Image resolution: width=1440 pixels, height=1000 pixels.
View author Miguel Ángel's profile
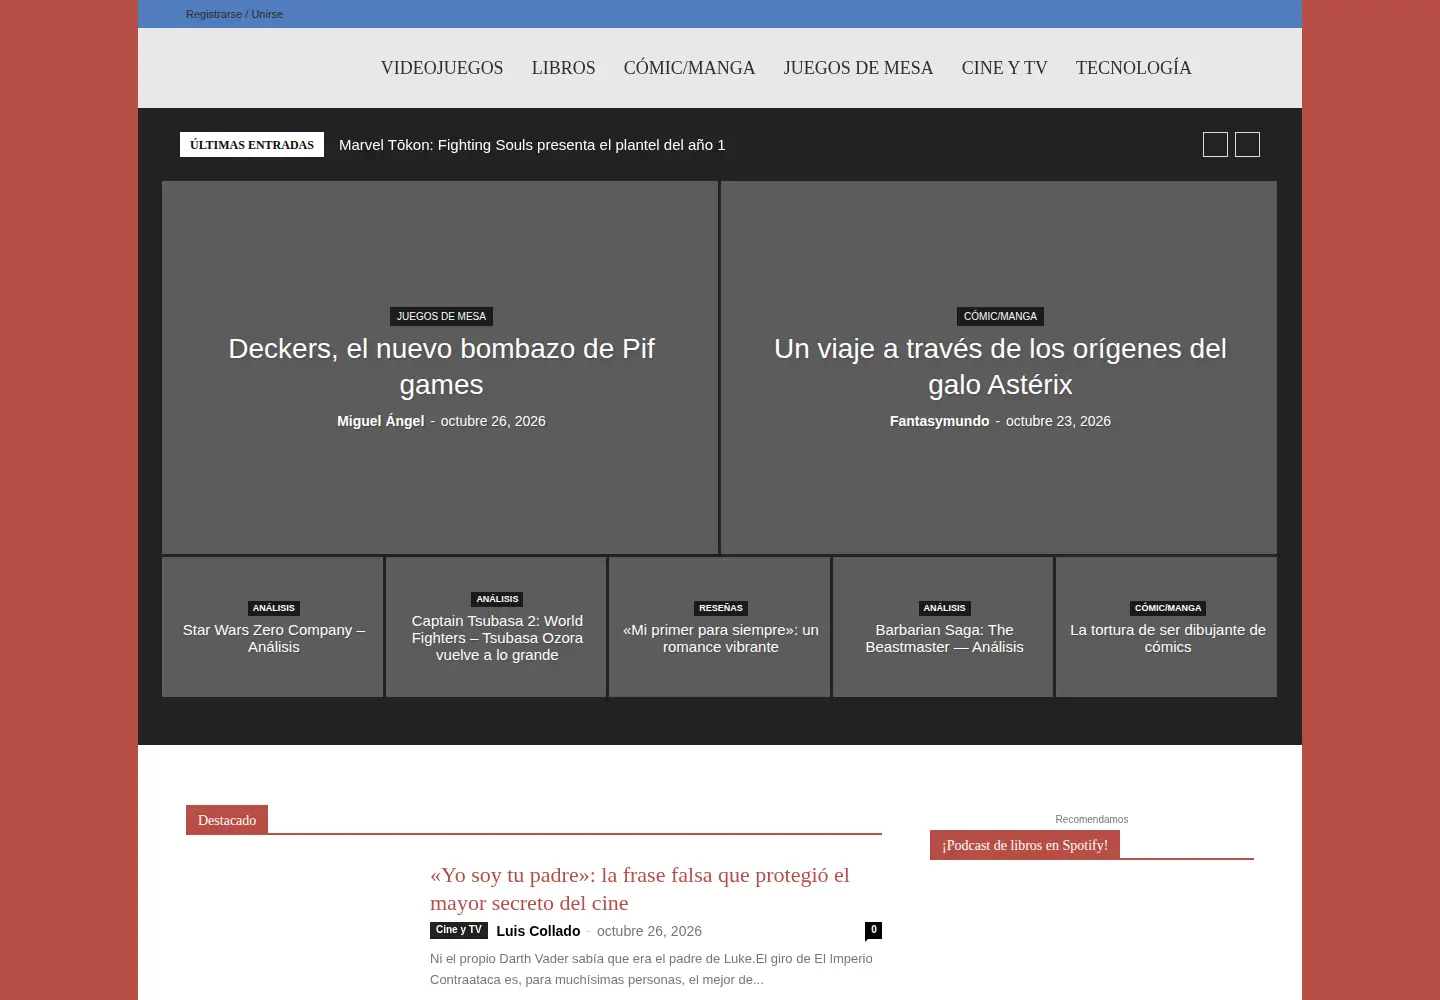(x=380, y=421)
